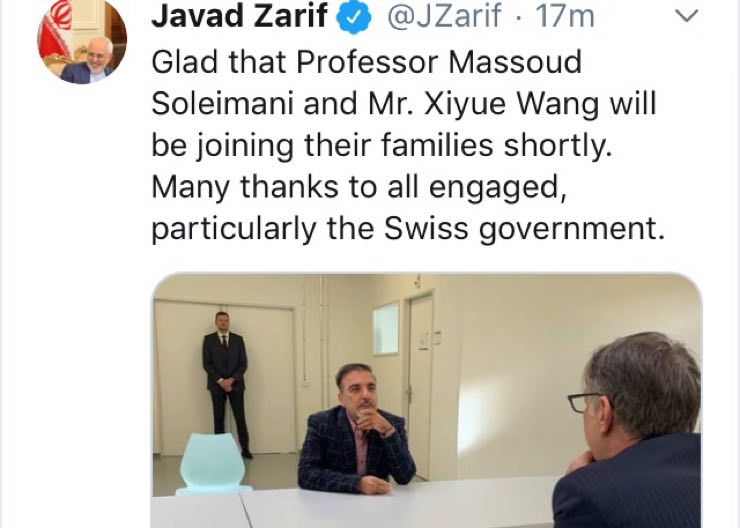Click the 'Many thanks to all engaged' line
This screenshot has height=528, width=740.
(x=359, y=187)
